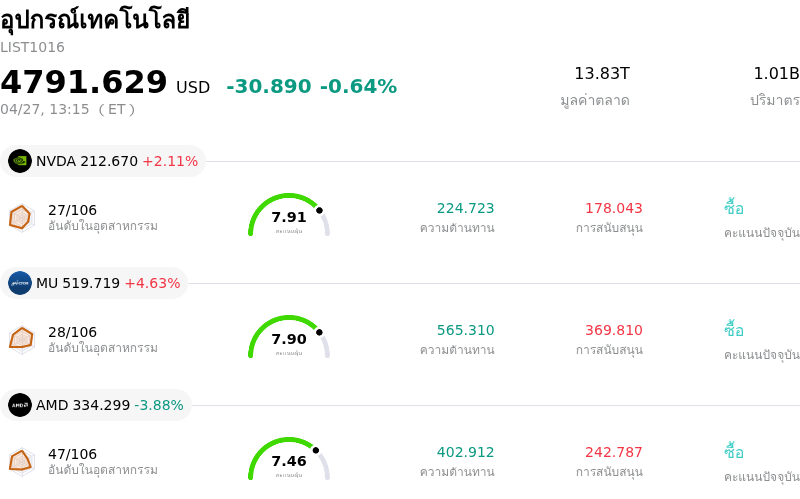Click the NVDA ซื้อ rating link

pos(734,208)
